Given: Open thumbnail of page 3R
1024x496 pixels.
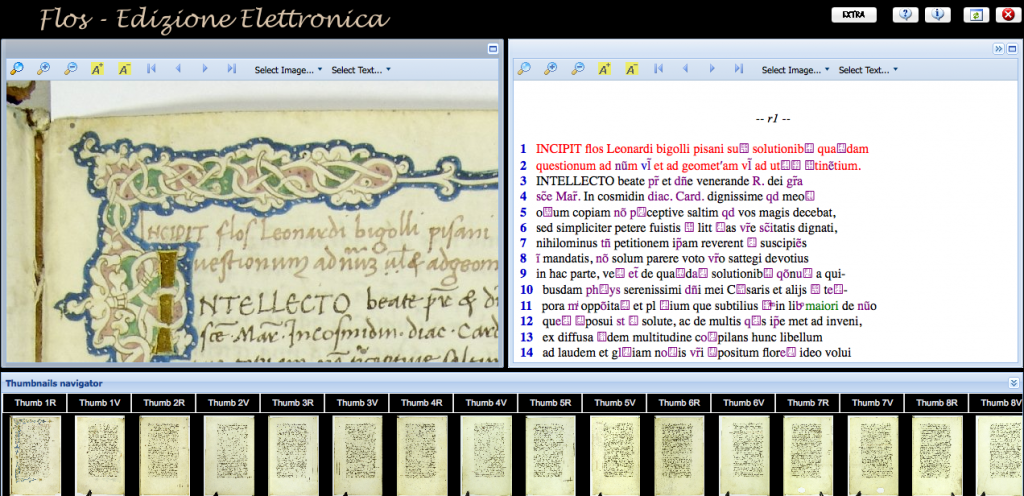Looking at the screenshot, I should tap(293, 455).
